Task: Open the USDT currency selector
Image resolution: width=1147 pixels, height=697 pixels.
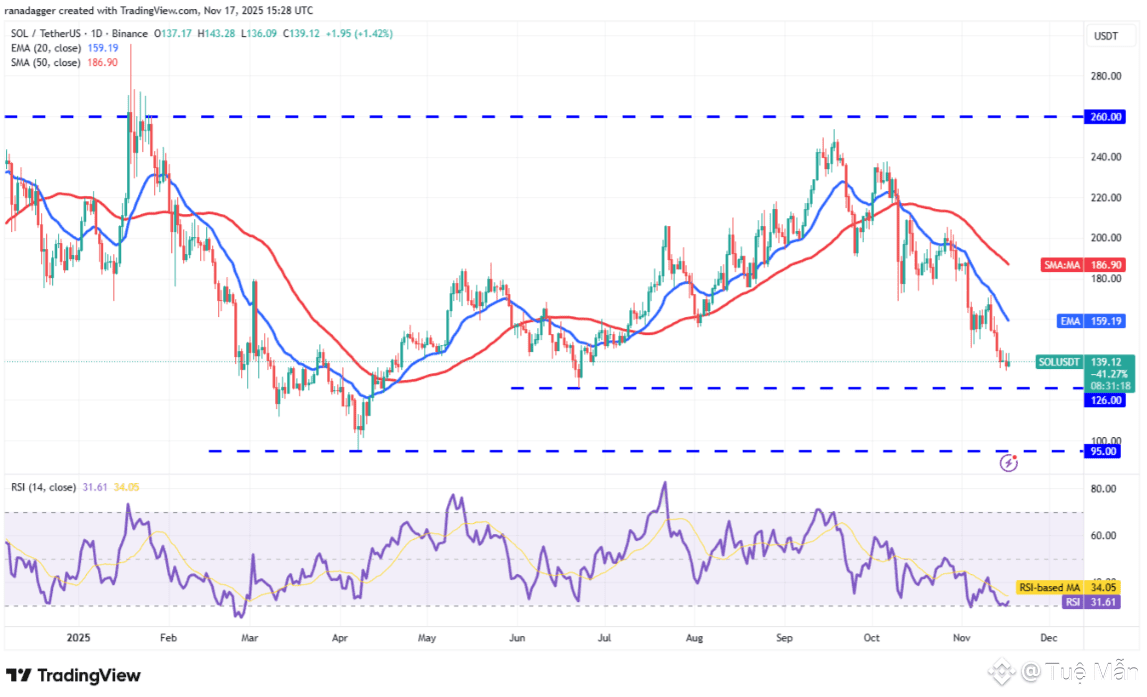Action: pyautogui.click(x=1105, y=36)
